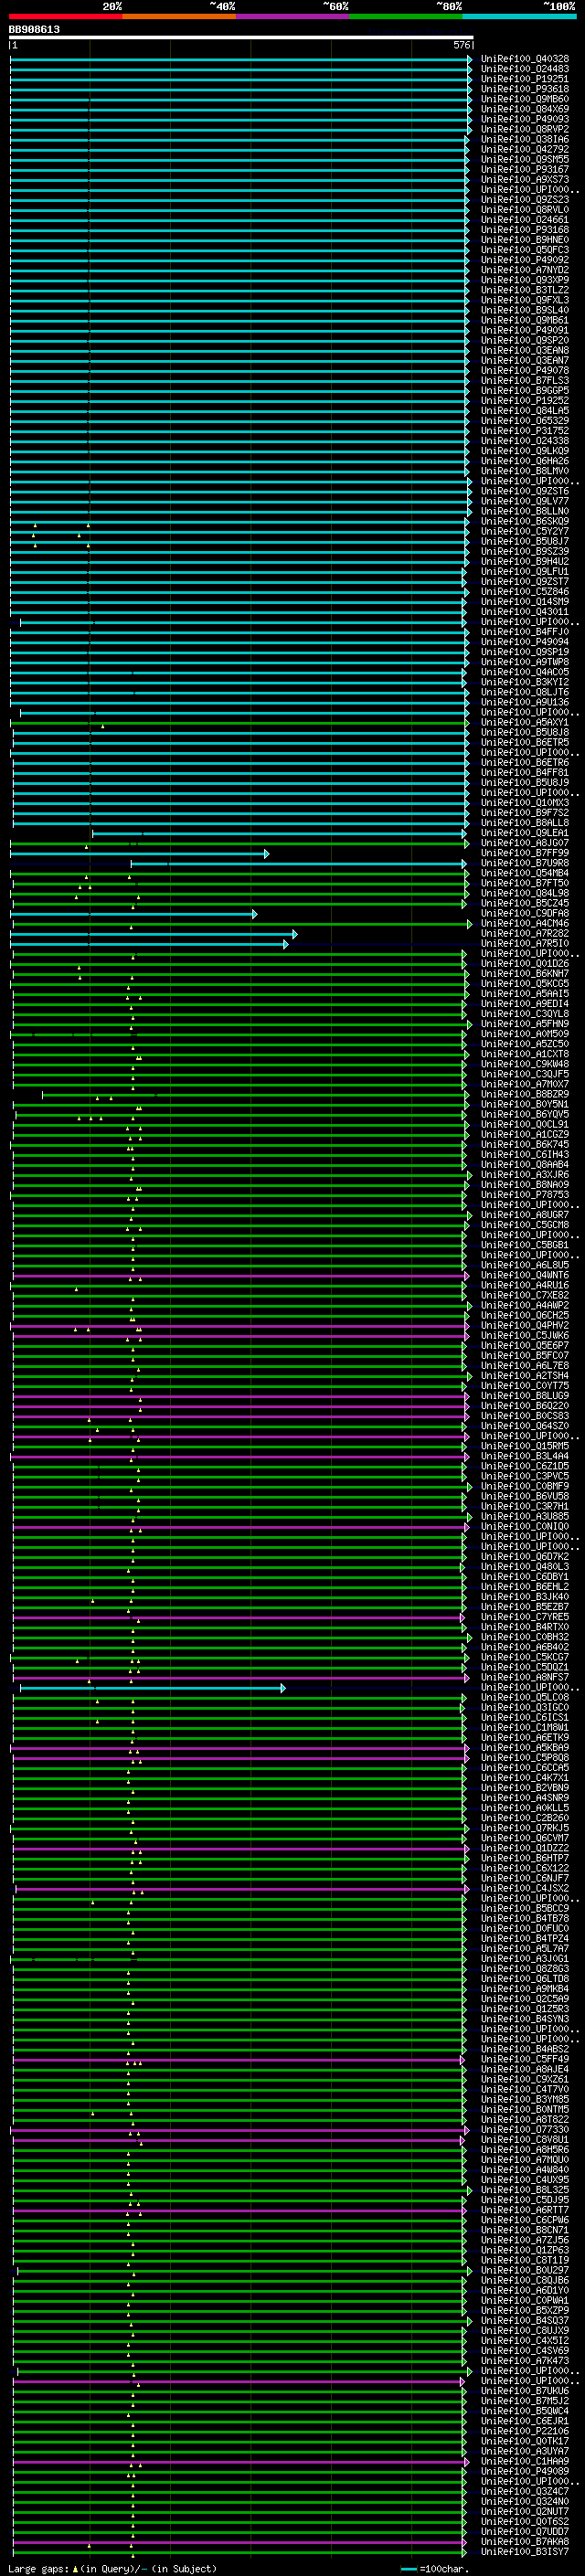
Task: Select the UniRef100_B8L325 label
Action: [x=525, y=2190]
